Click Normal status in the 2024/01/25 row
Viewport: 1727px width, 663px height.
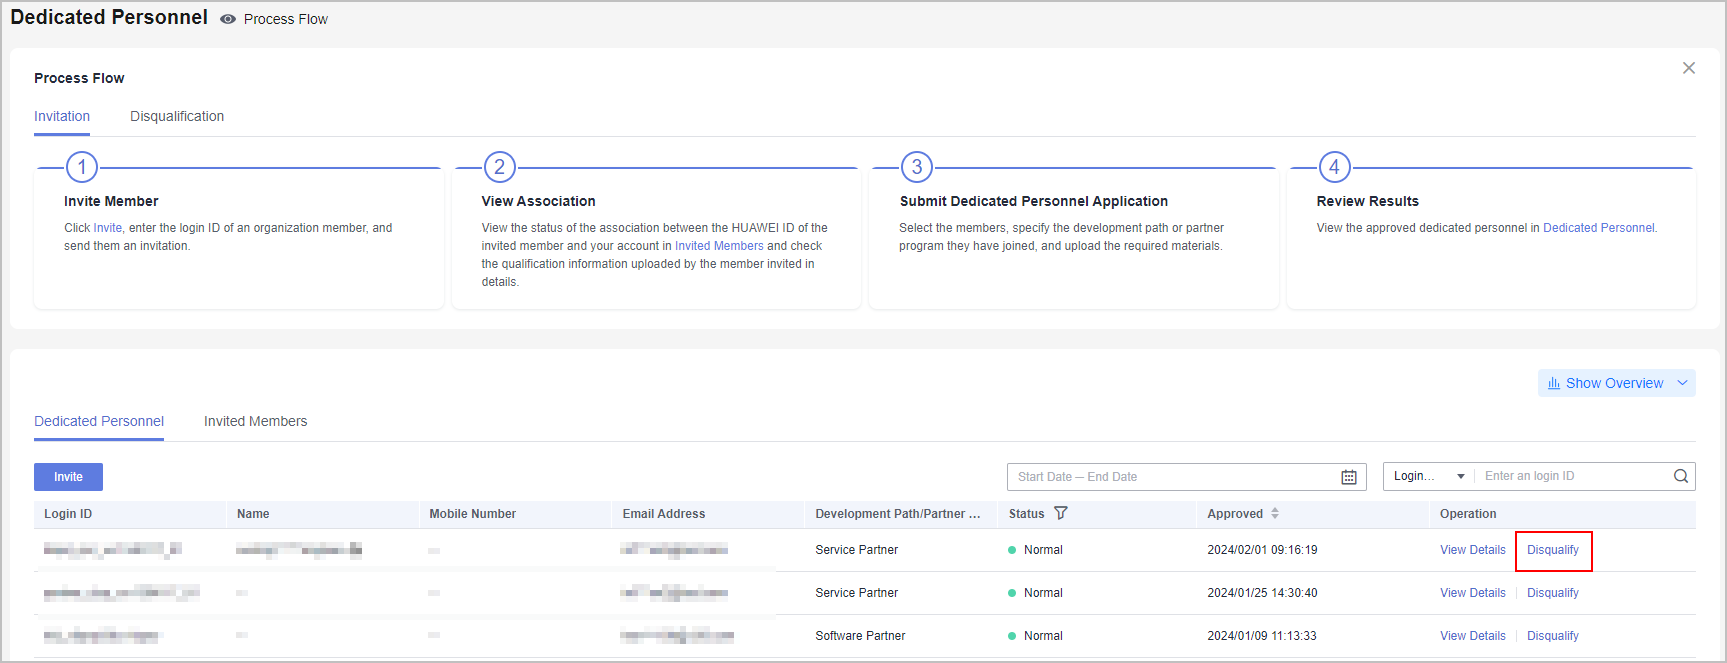coord(1043,593)
